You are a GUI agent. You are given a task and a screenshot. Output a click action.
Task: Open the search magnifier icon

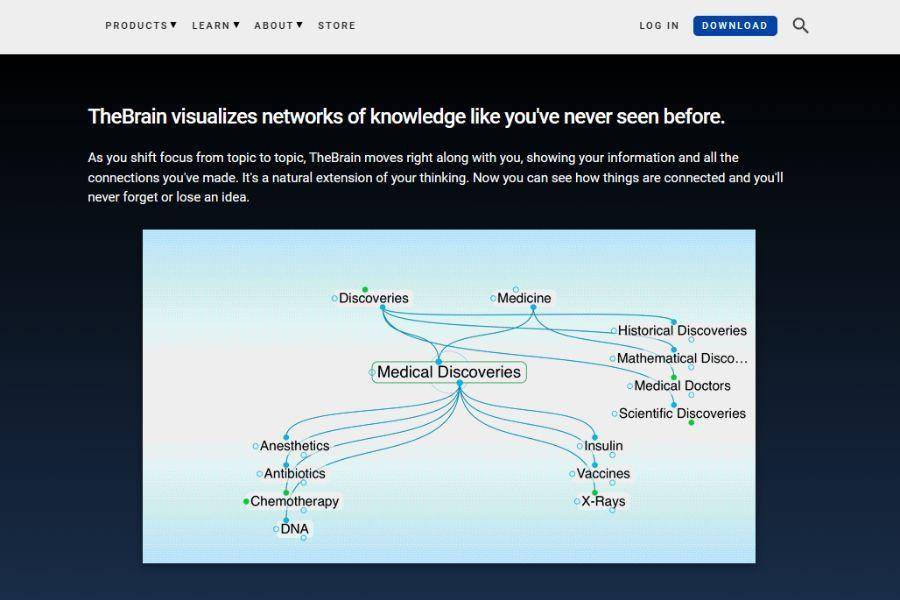click(x=800, y=26)
